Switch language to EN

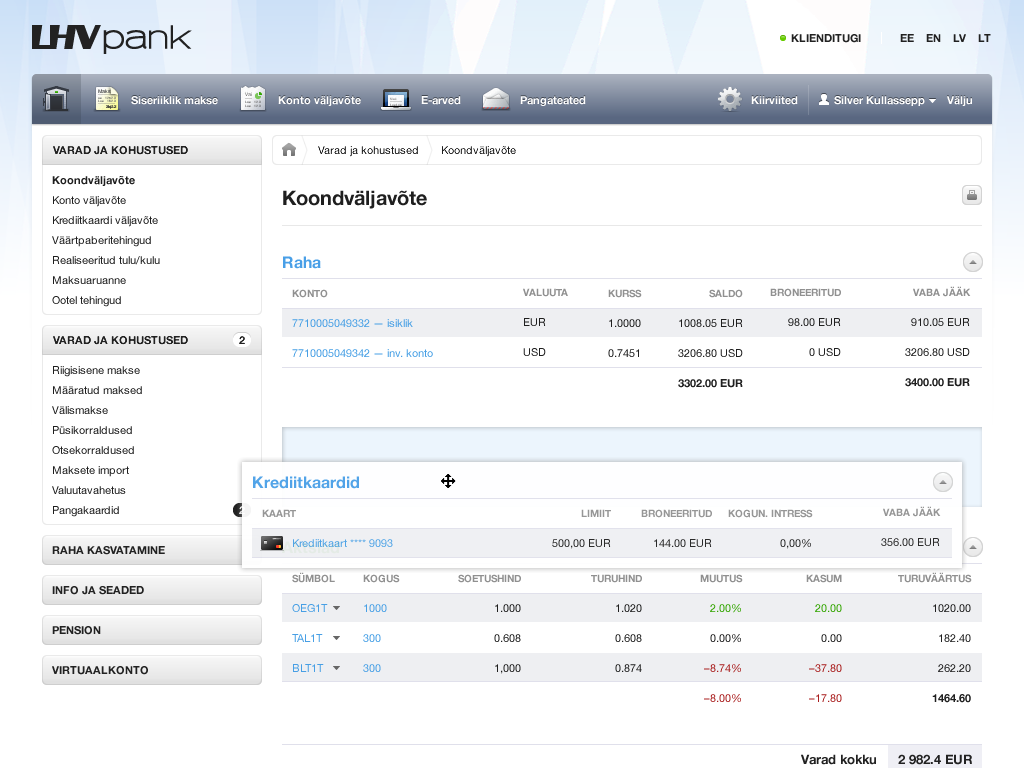pos(933,38)
